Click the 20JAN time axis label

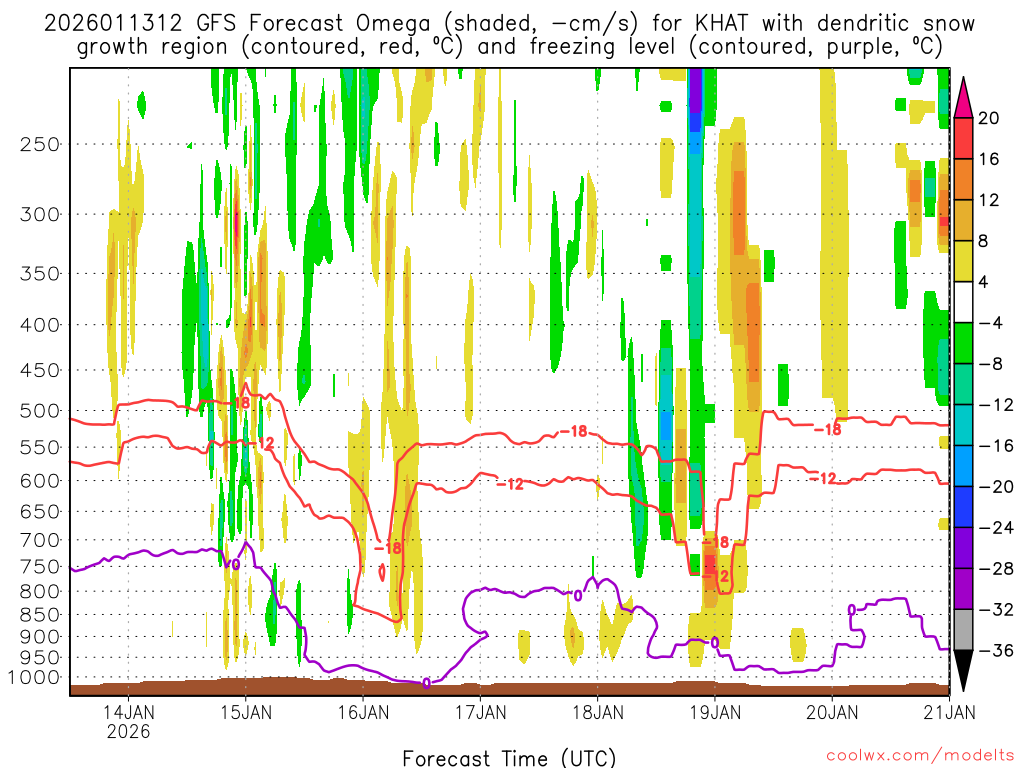click(x=833, y=712)
